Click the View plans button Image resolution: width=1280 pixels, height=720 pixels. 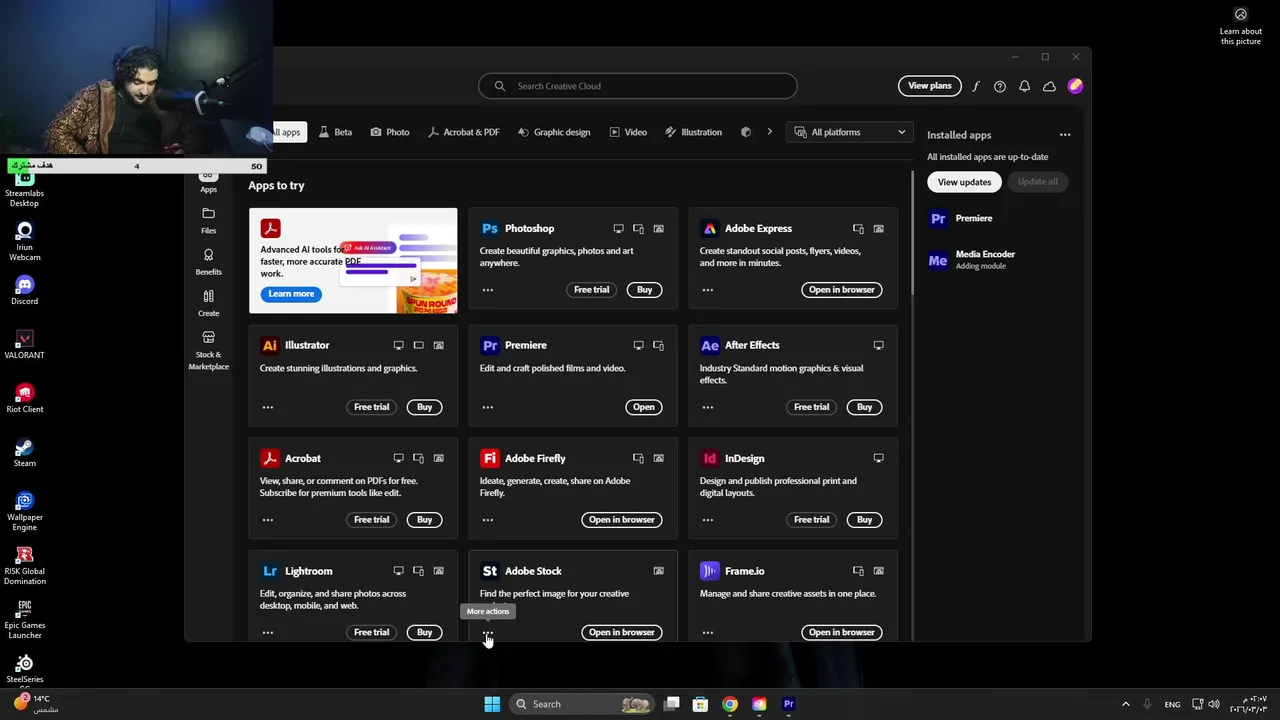[x=929, y=86]
